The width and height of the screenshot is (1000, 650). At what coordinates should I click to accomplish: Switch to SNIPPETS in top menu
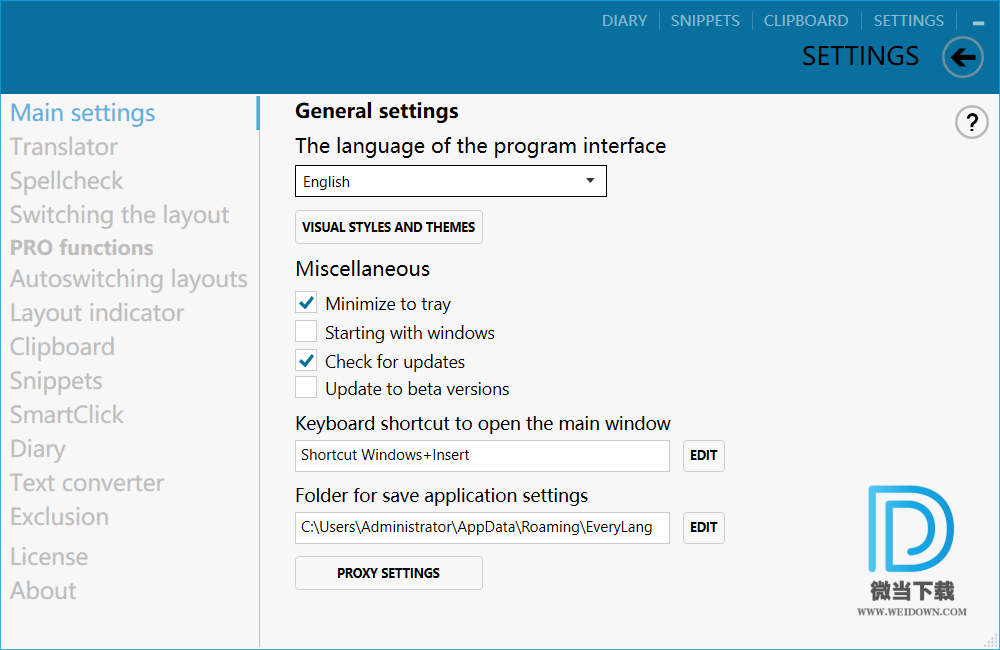coord(705,21)
